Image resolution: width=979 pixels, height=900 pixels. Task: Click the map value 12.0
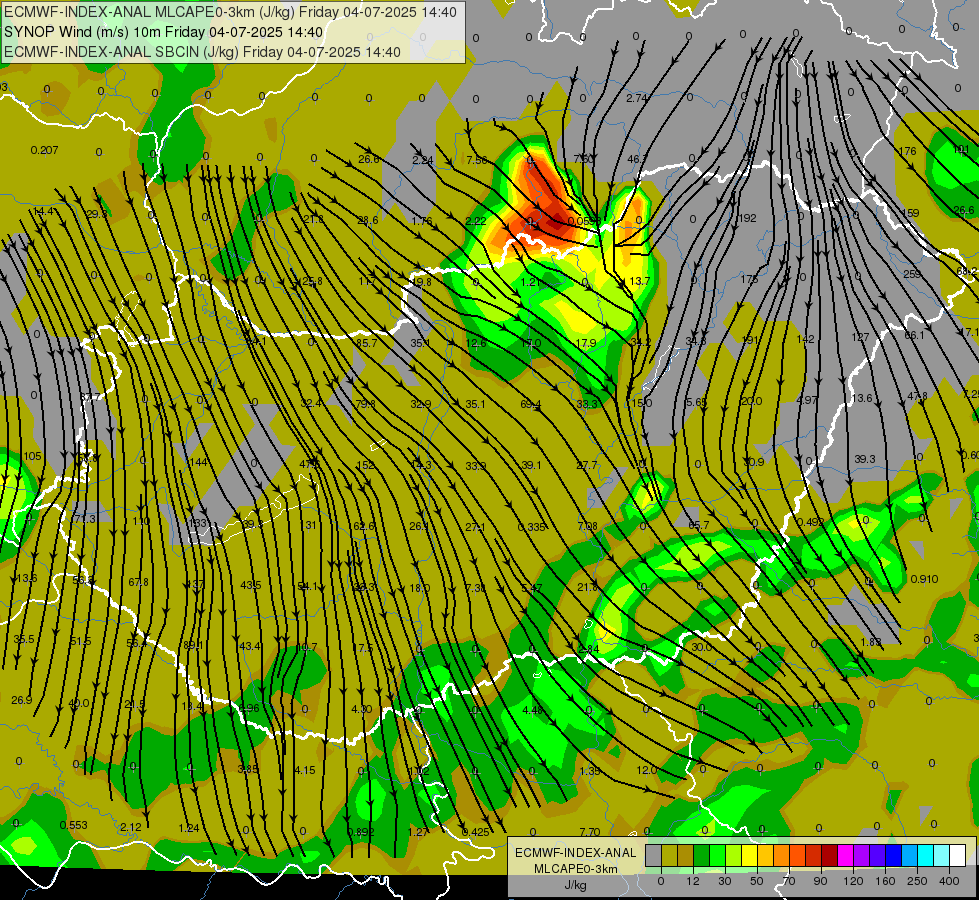(x=647, y=770)
